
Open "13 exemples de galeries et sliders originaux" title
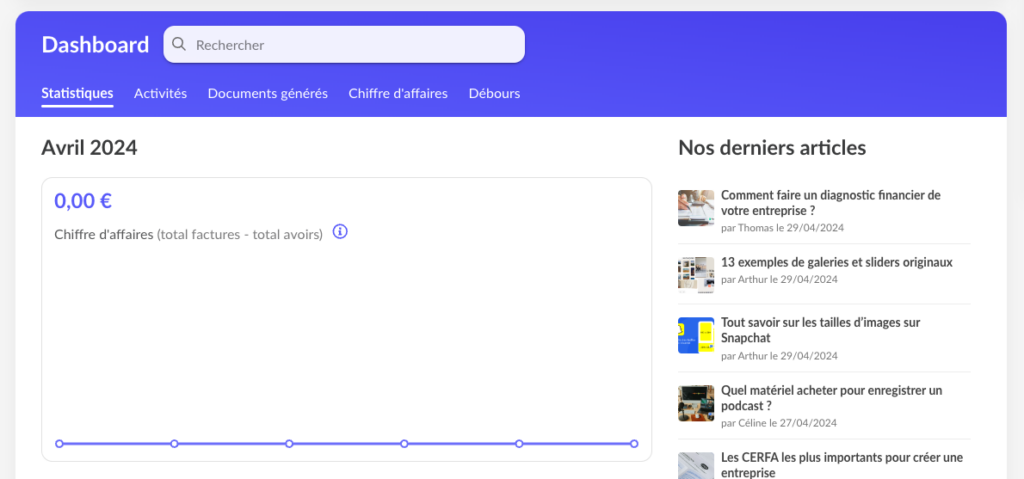pyautogui.click(x=836, y=262)
